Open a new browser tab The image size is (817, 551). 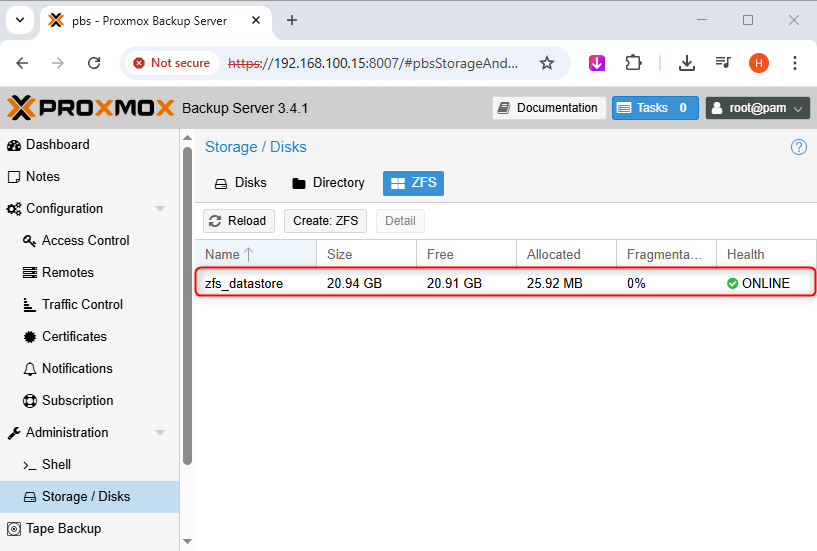(292, 20)
